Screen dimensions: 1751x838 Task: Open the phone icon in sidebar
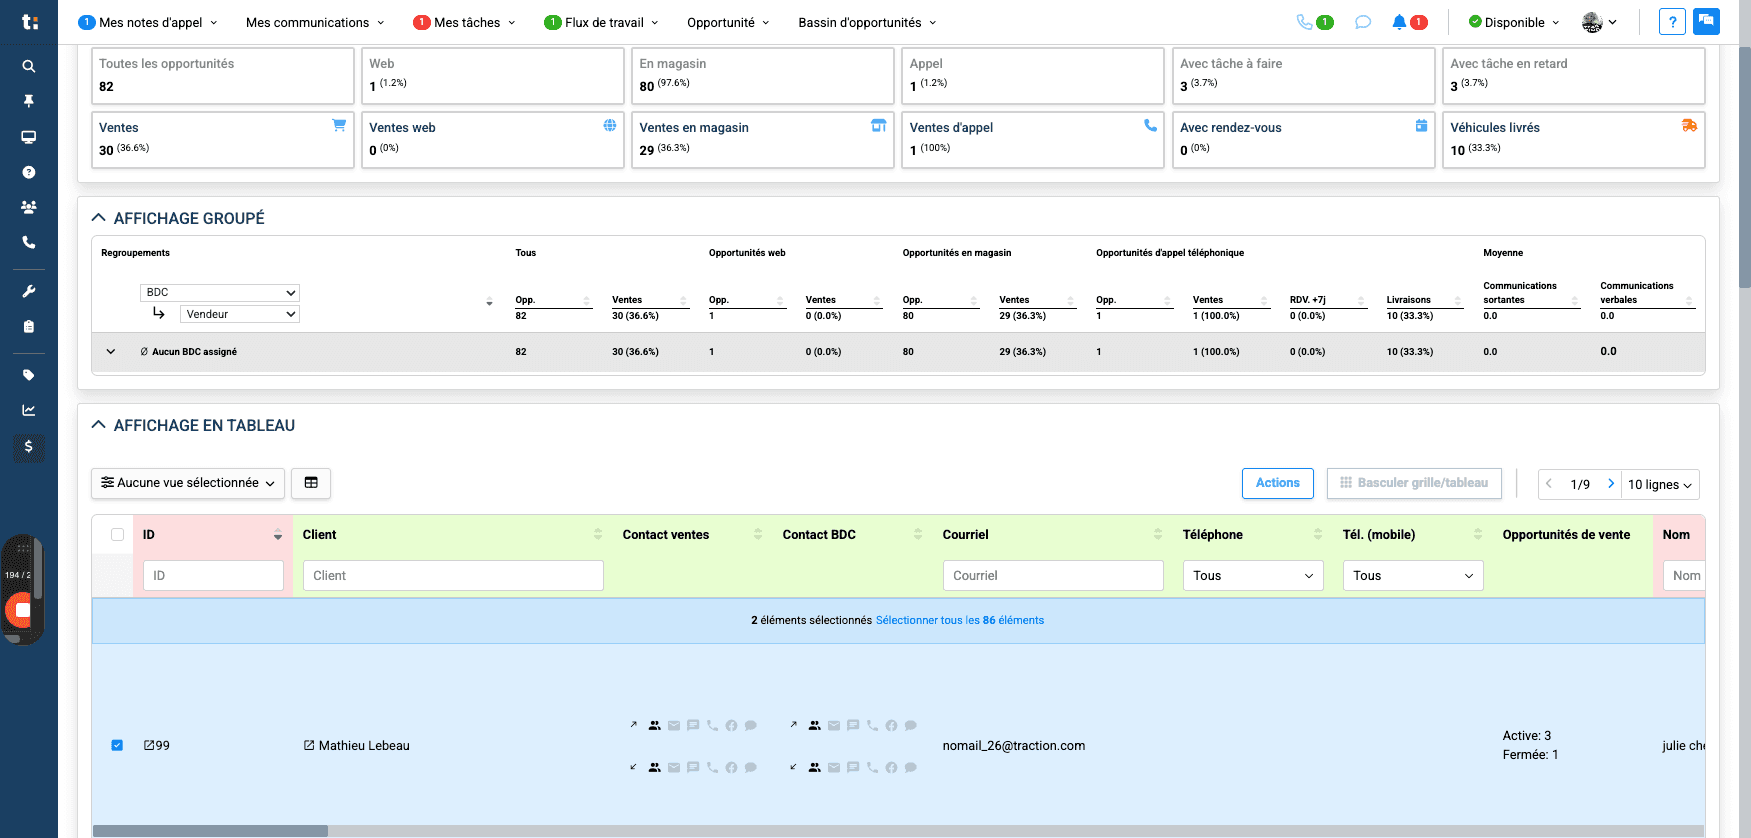[29, 242]
